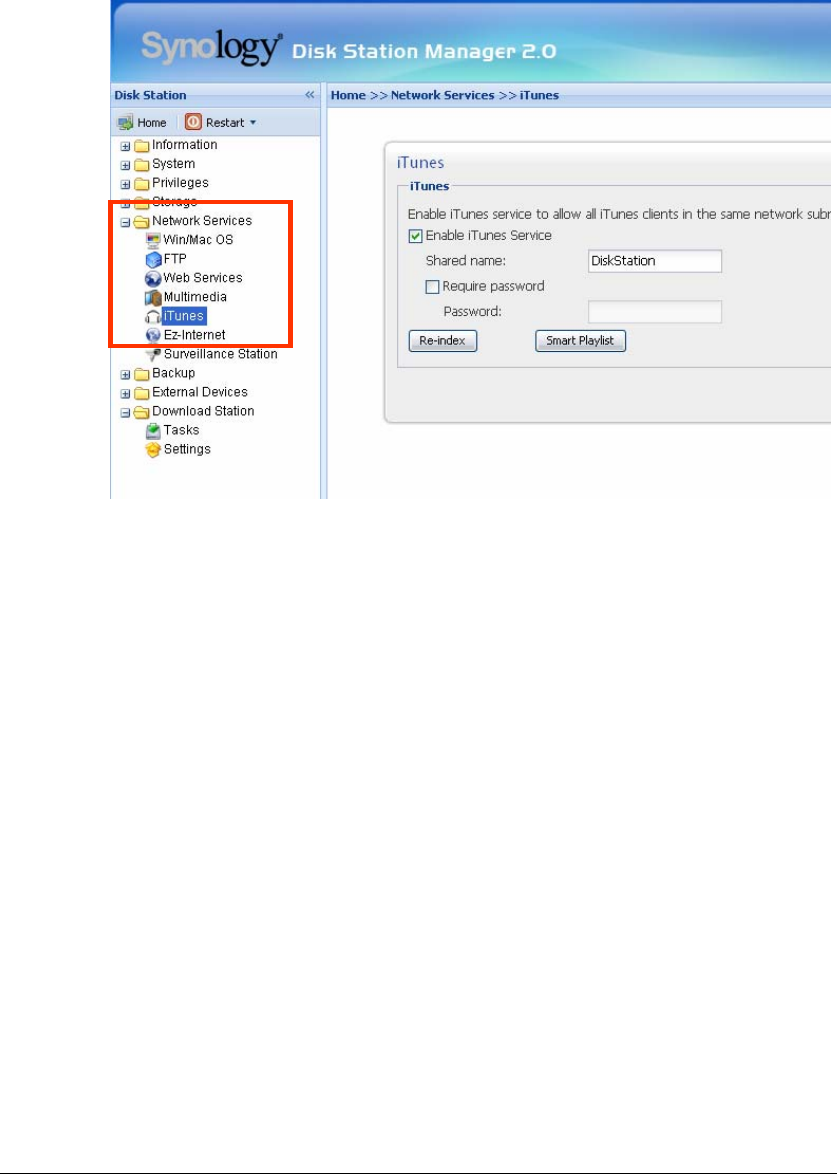Select the iTunes headphones icon
This screenshot has height=1174, width=837.
pos(153,317)
